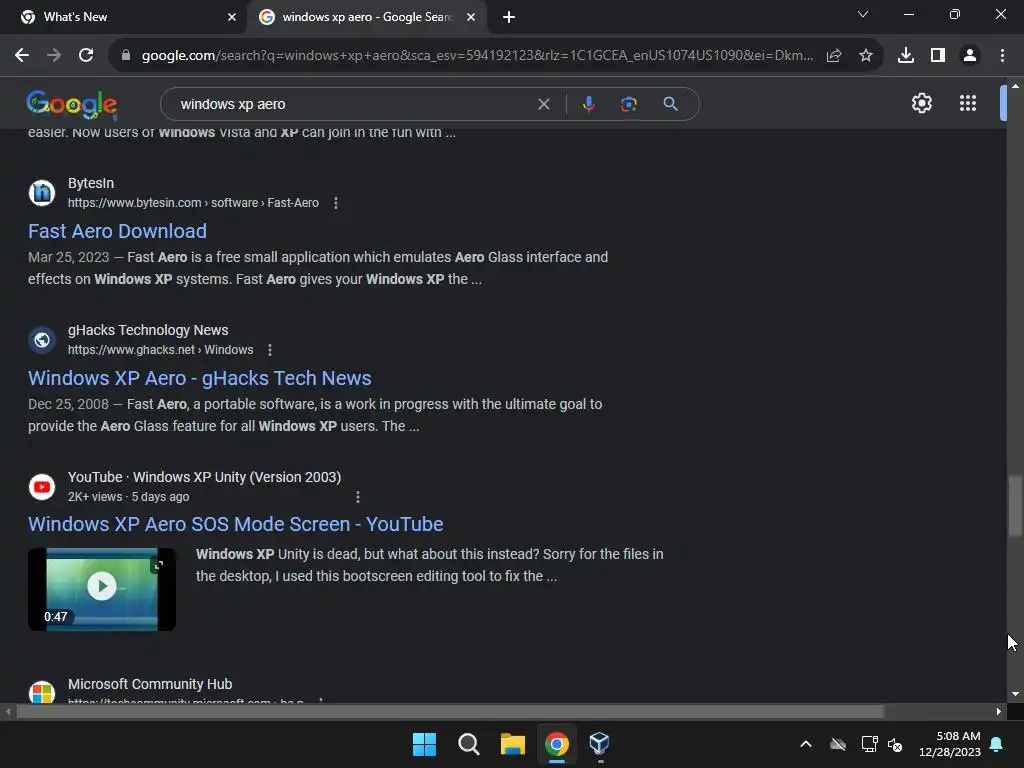The height and width of the screenshot is (768, 1024).
Task: Click the forward navigation arrow
Action: click(54, 56)
